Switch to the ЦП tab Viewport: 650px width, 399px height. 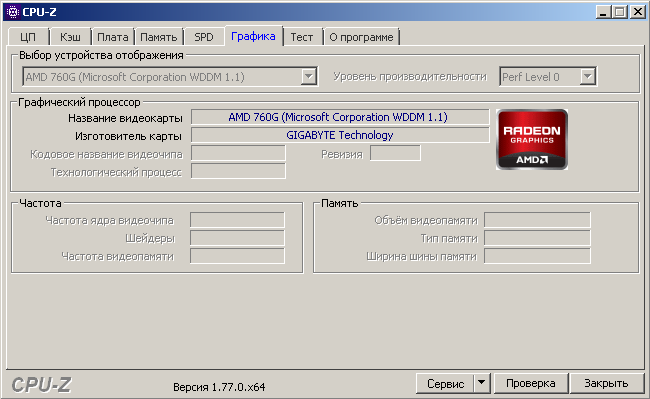pyautogui.click(x=28, y=37)
